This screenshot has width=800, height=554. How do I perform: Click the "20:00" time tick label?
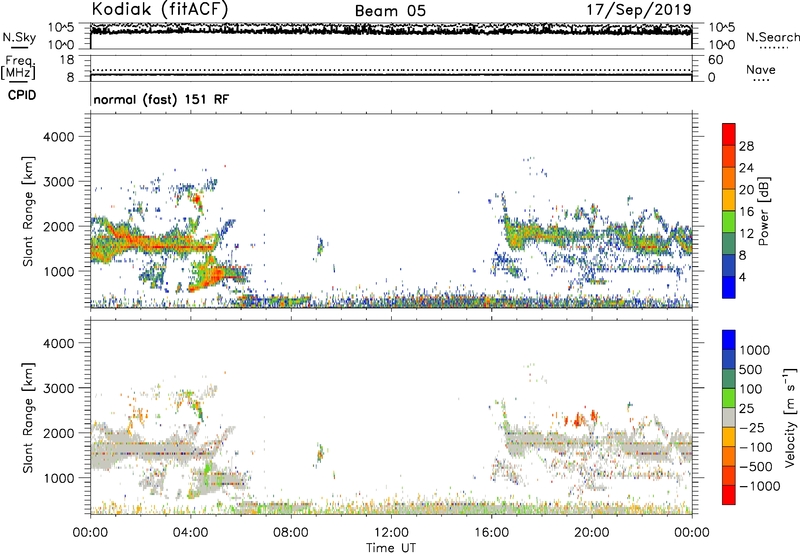tap(591, 533)
